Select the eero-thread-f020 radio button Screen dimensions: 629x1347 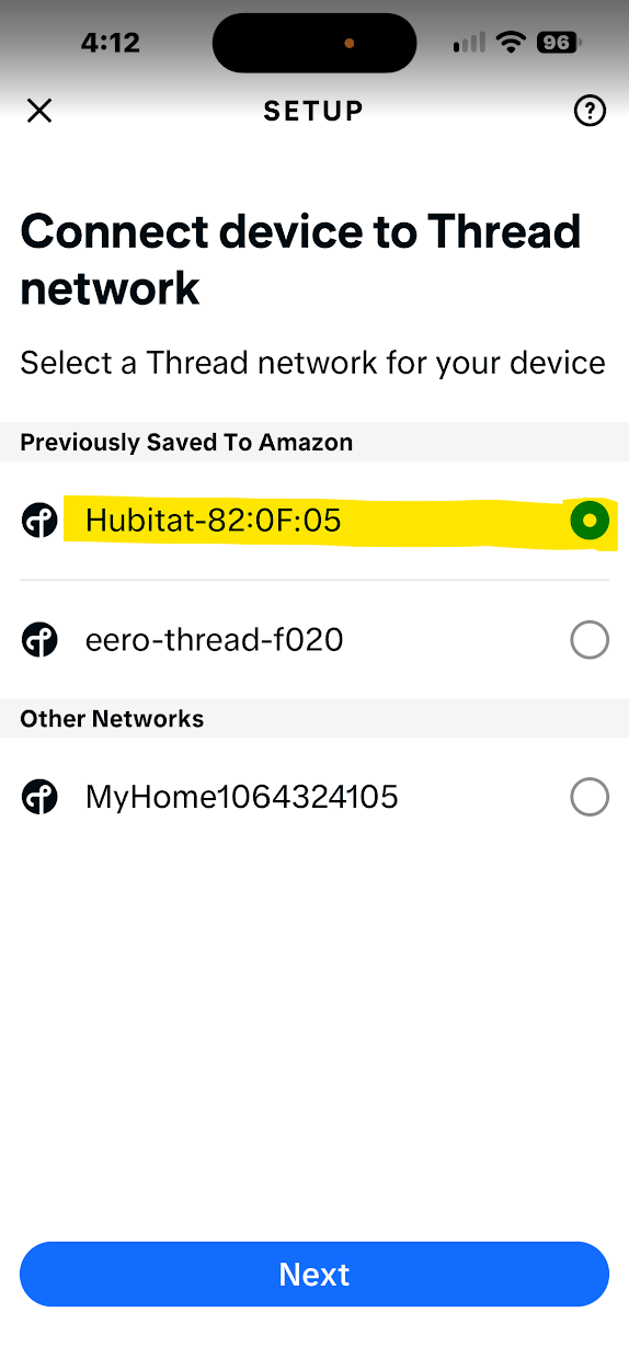pyautogui.click(x=589, y=640)
